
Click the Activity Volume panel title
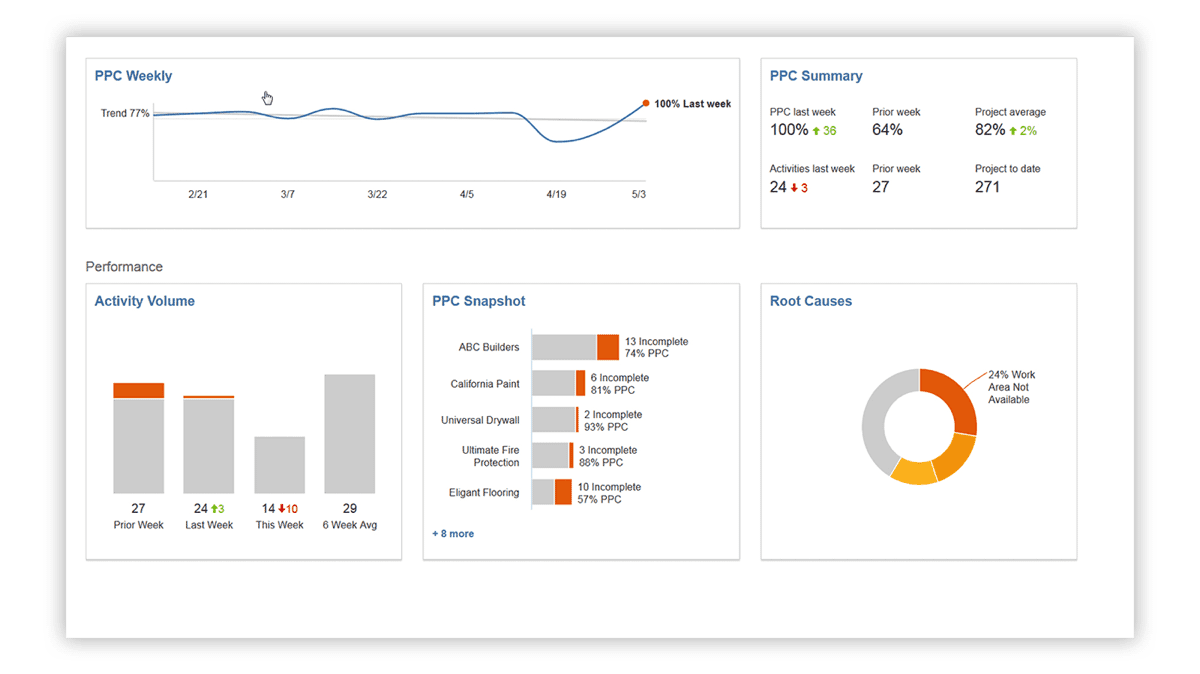point(144,301)
